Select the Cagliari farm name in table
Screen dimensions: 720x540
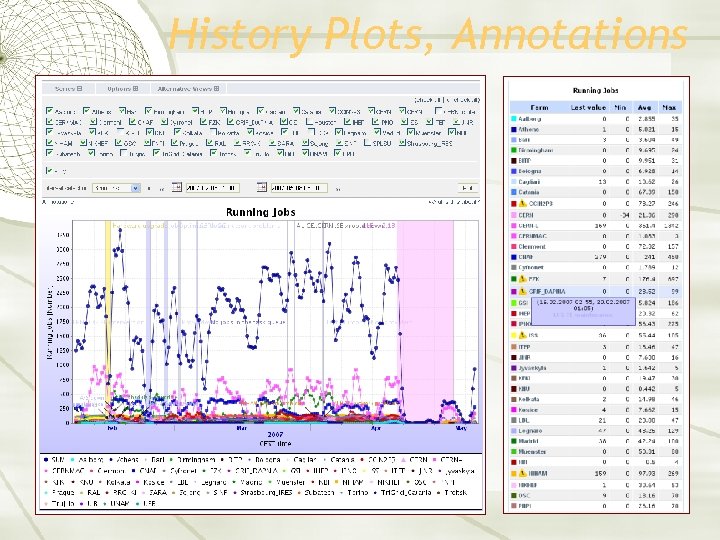[529, 182]
